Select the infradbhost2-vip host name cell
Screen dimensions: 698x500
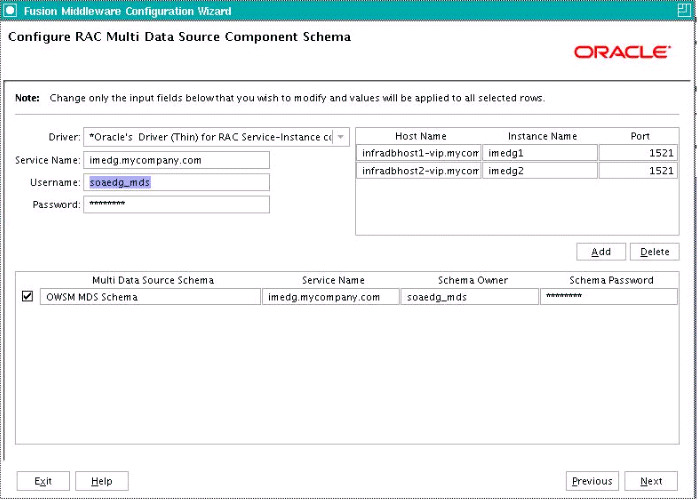[420, 171]
